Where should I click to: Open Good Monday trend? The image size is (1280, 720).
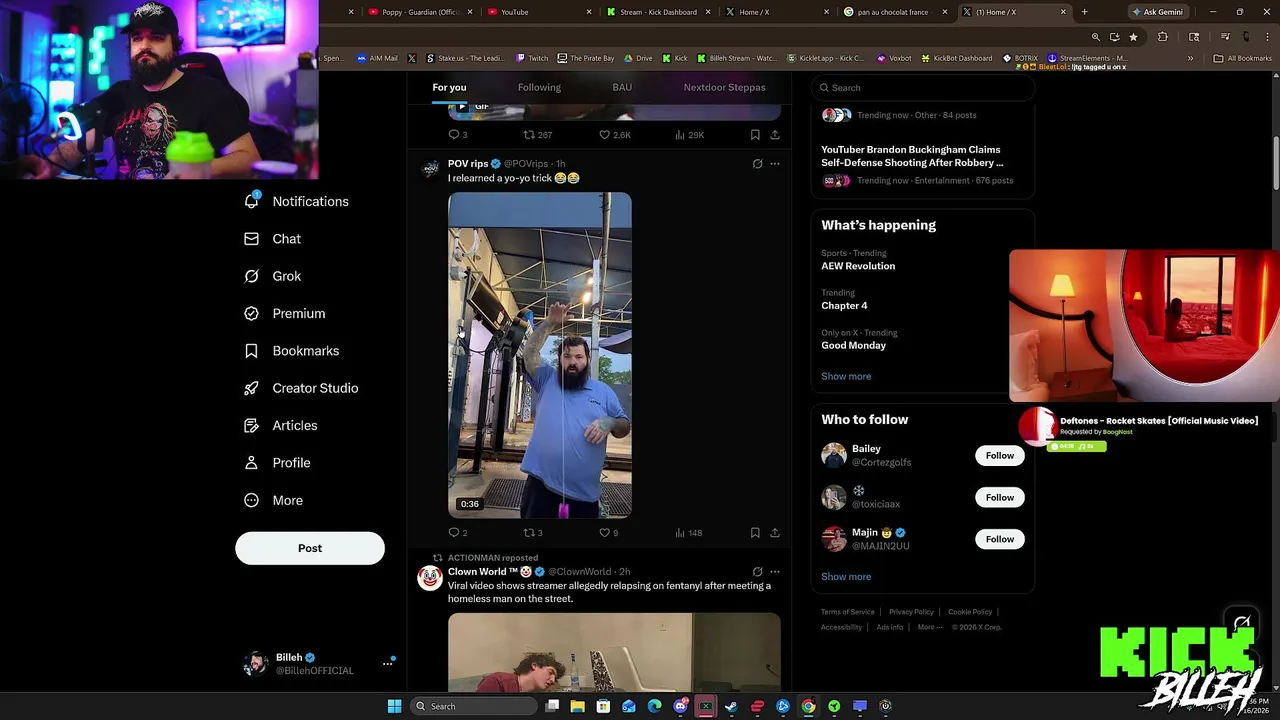(x=853, y=345)
